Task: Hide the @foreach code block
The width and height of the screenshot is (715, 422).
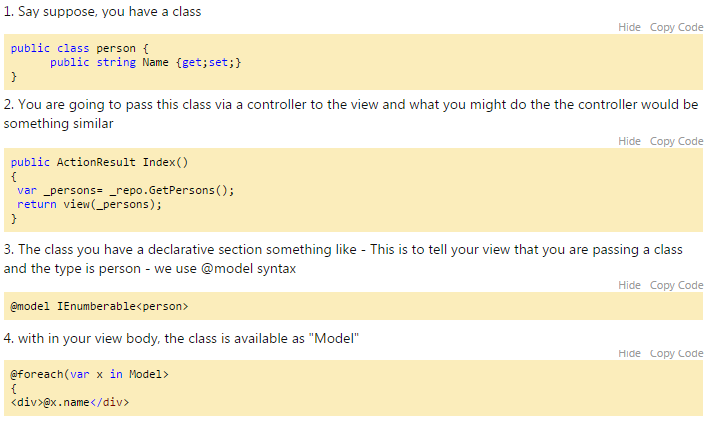Action: point(629,354)
